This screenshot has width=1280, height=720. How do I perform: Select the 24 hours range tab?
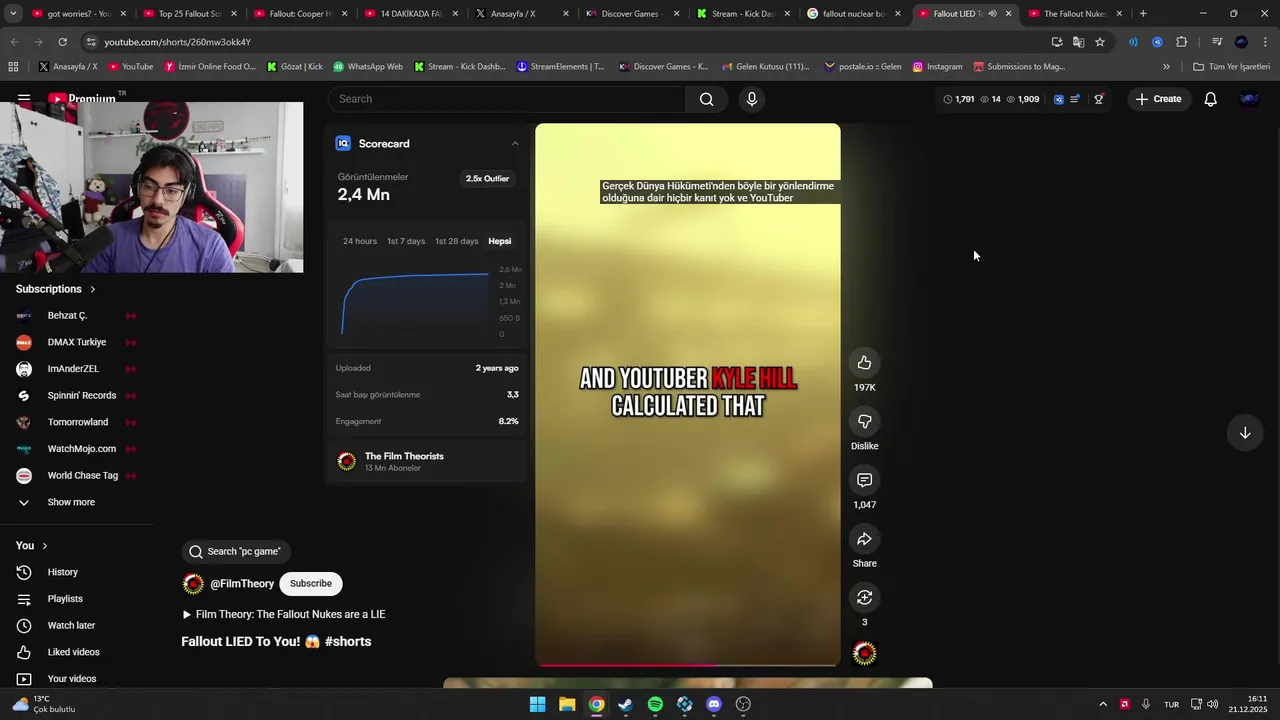[x=360, y=241]
